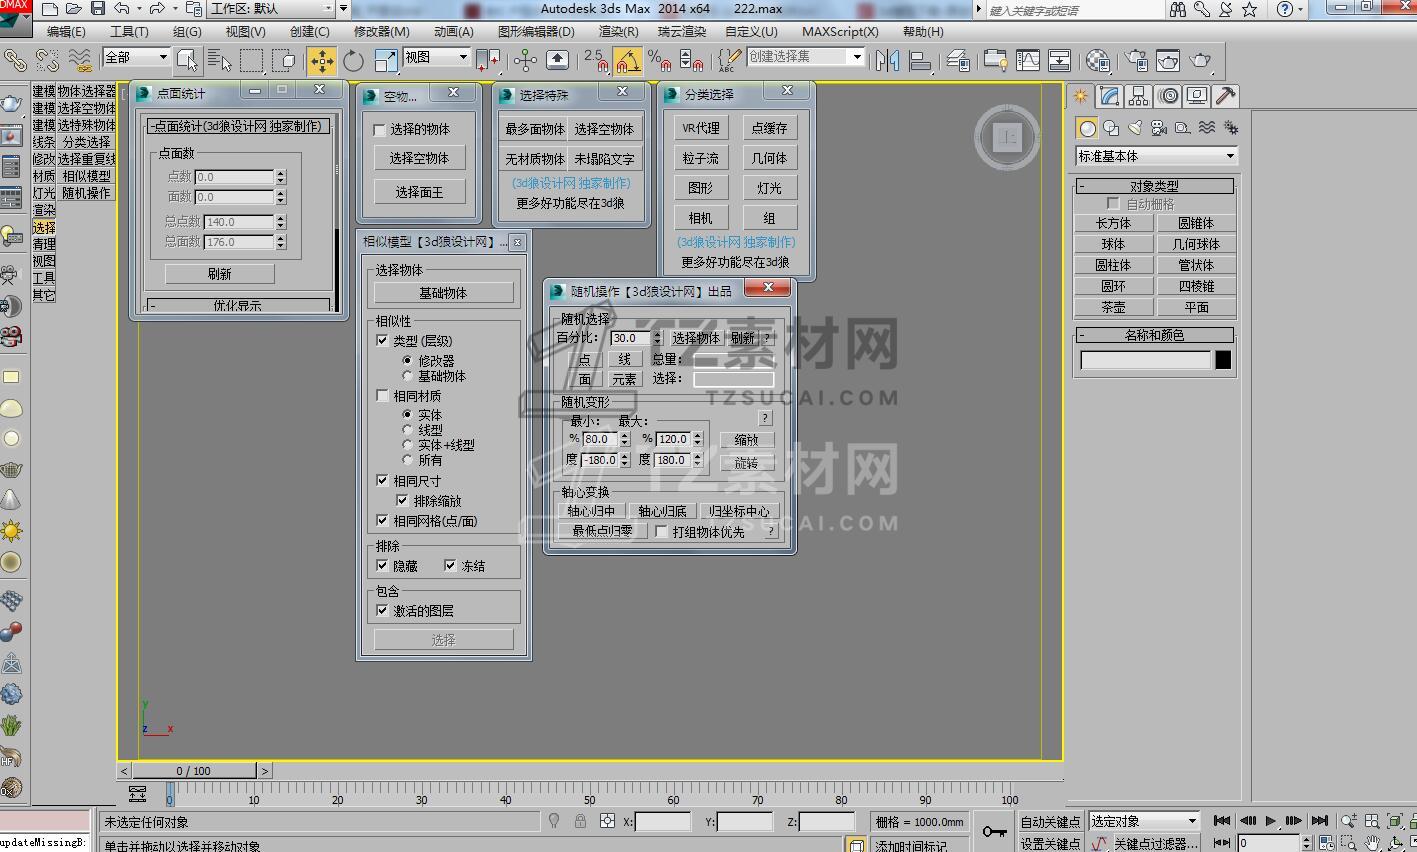Screen dimensions: 1417x852
Task: Open the Curve Editor from the toolbar
Action: pos(1028,61)
